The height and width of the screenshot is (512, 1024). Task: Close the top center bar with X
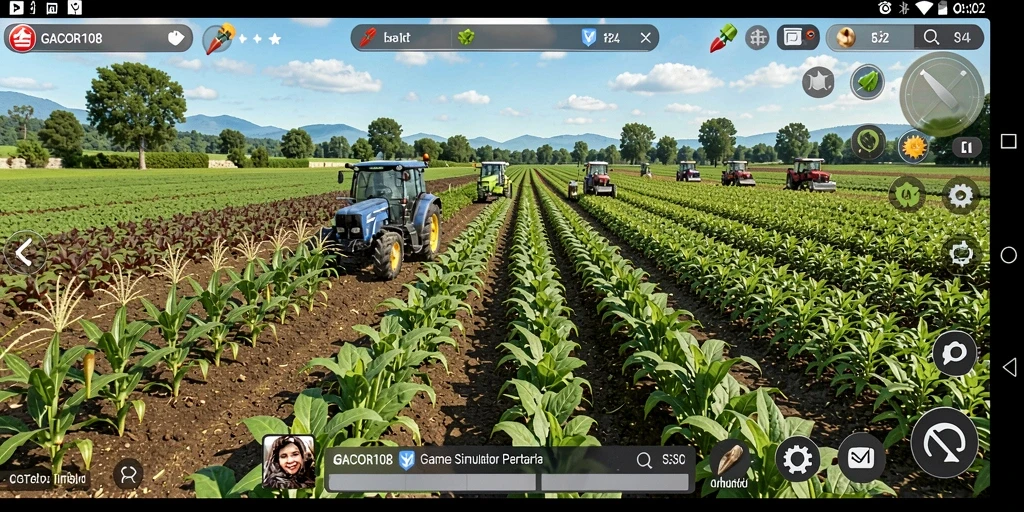645,38
